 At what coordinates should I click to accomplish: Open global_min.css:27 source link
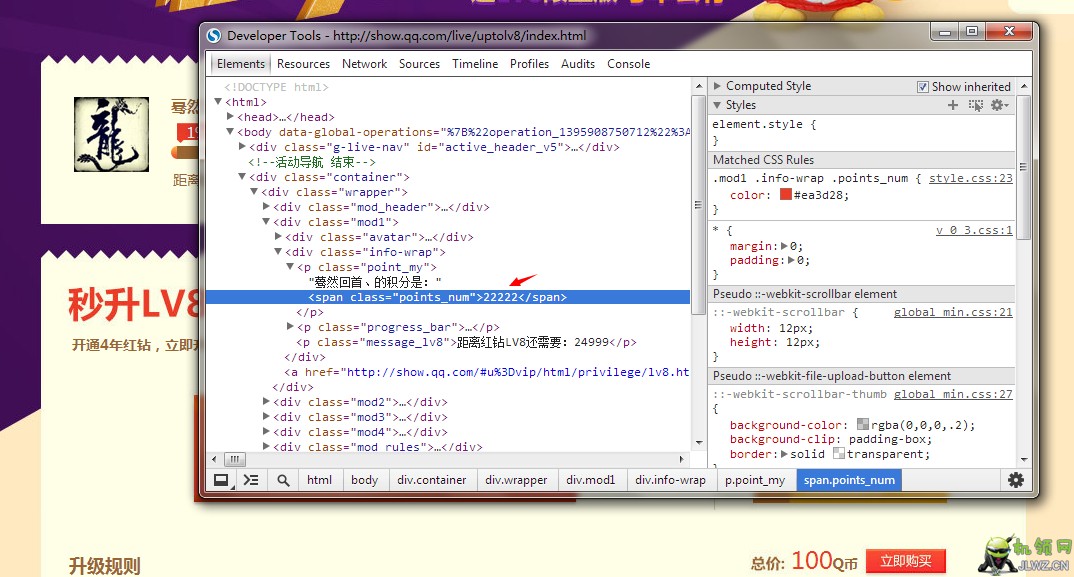(x=953, y=395)
